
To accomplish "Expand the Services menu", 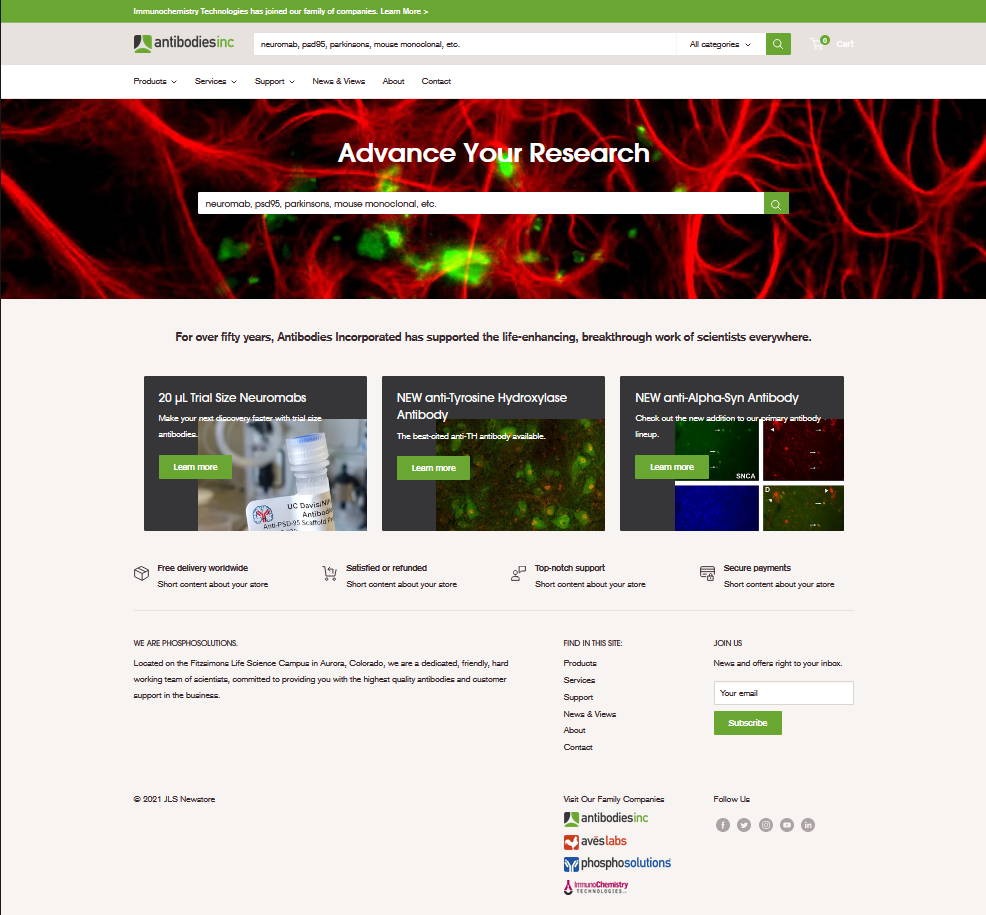I will (x=216, y=81).
